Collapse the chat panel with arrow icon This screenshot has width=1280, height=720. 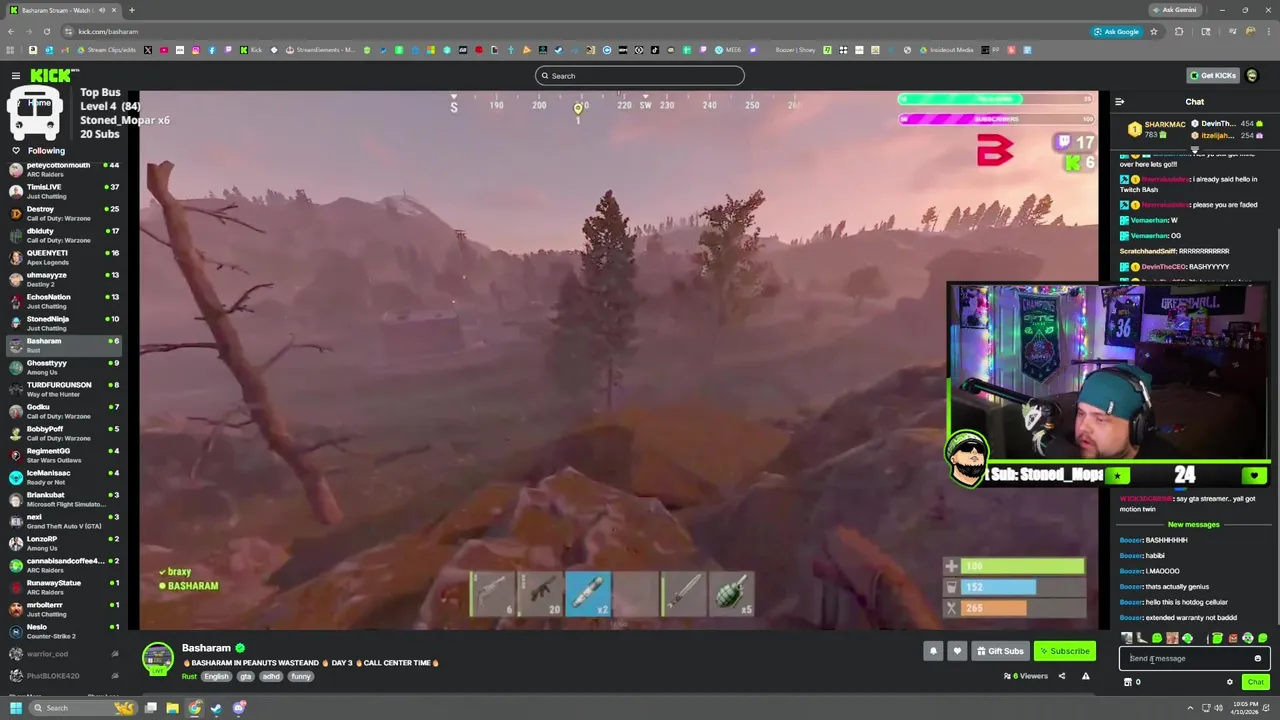pyautogui.click(x=1119, y=102)
